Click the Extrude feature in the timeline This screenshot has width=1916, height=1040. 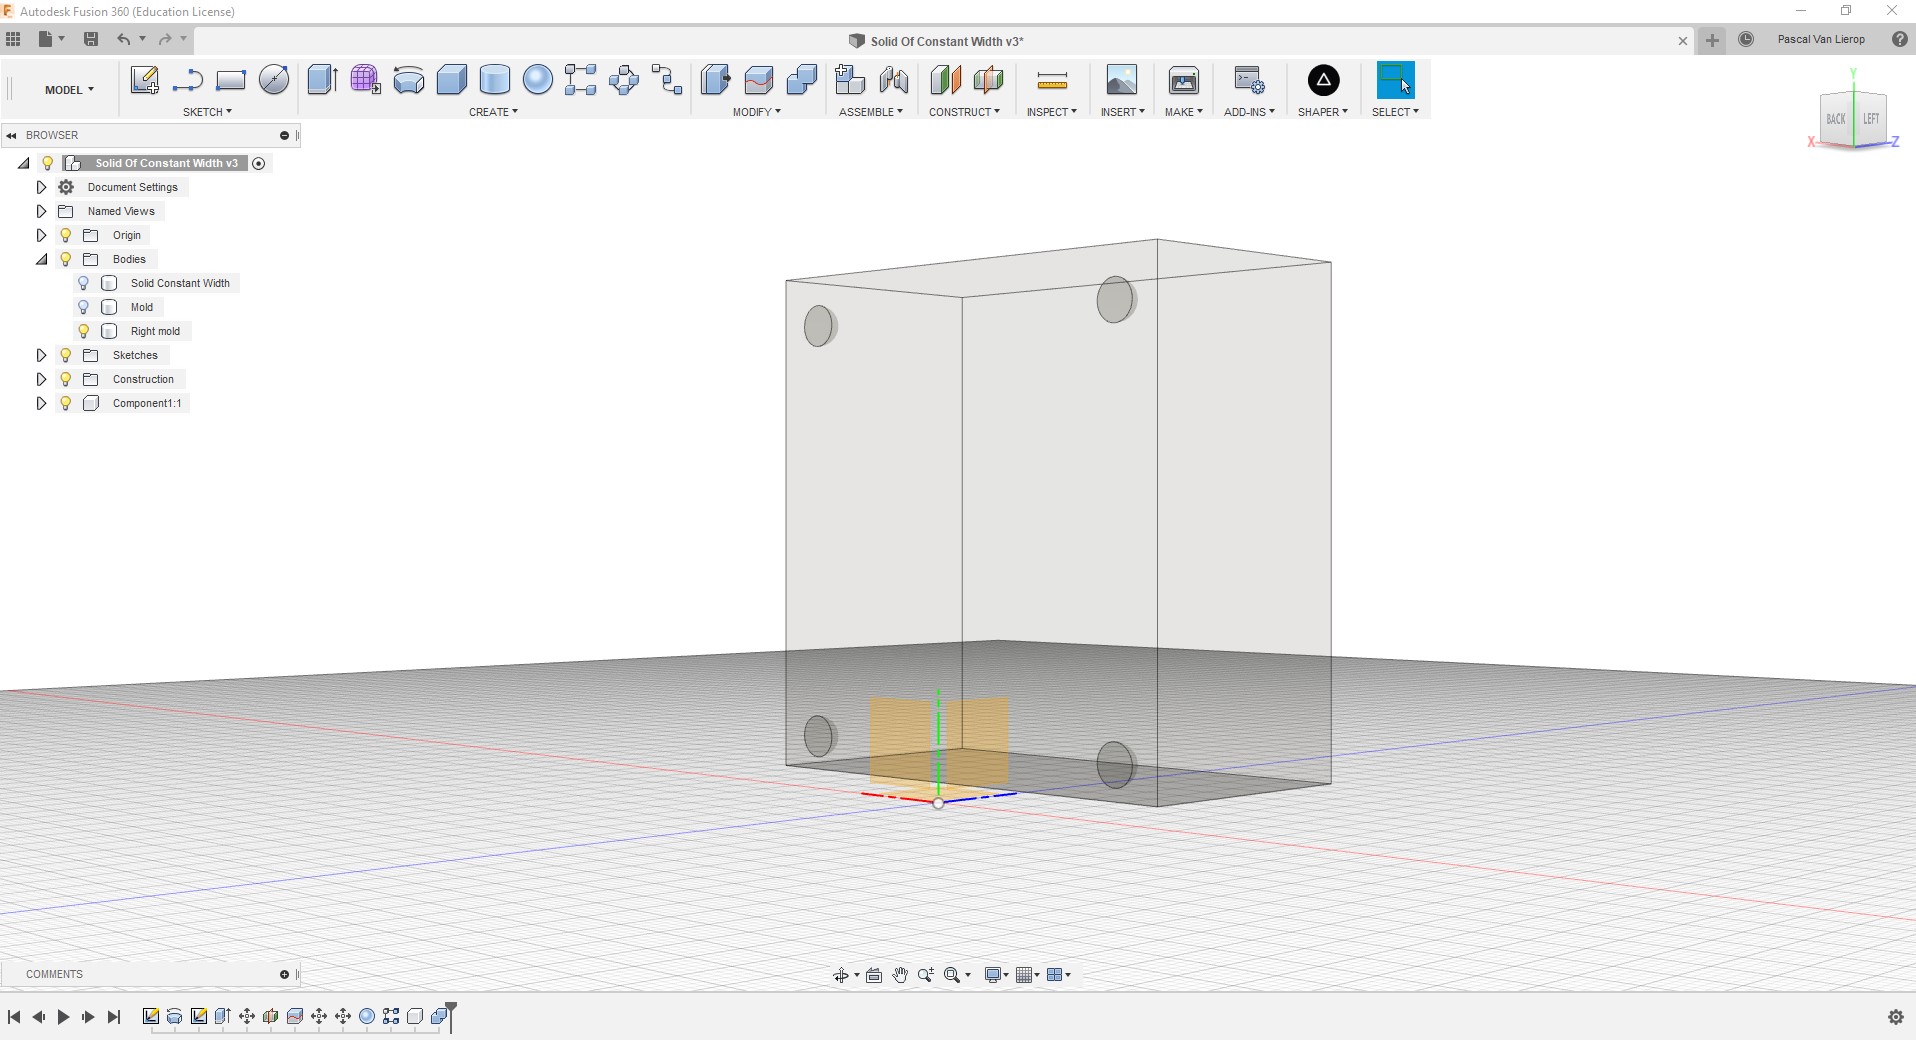pyautogui.click(x=222, y=1016)
